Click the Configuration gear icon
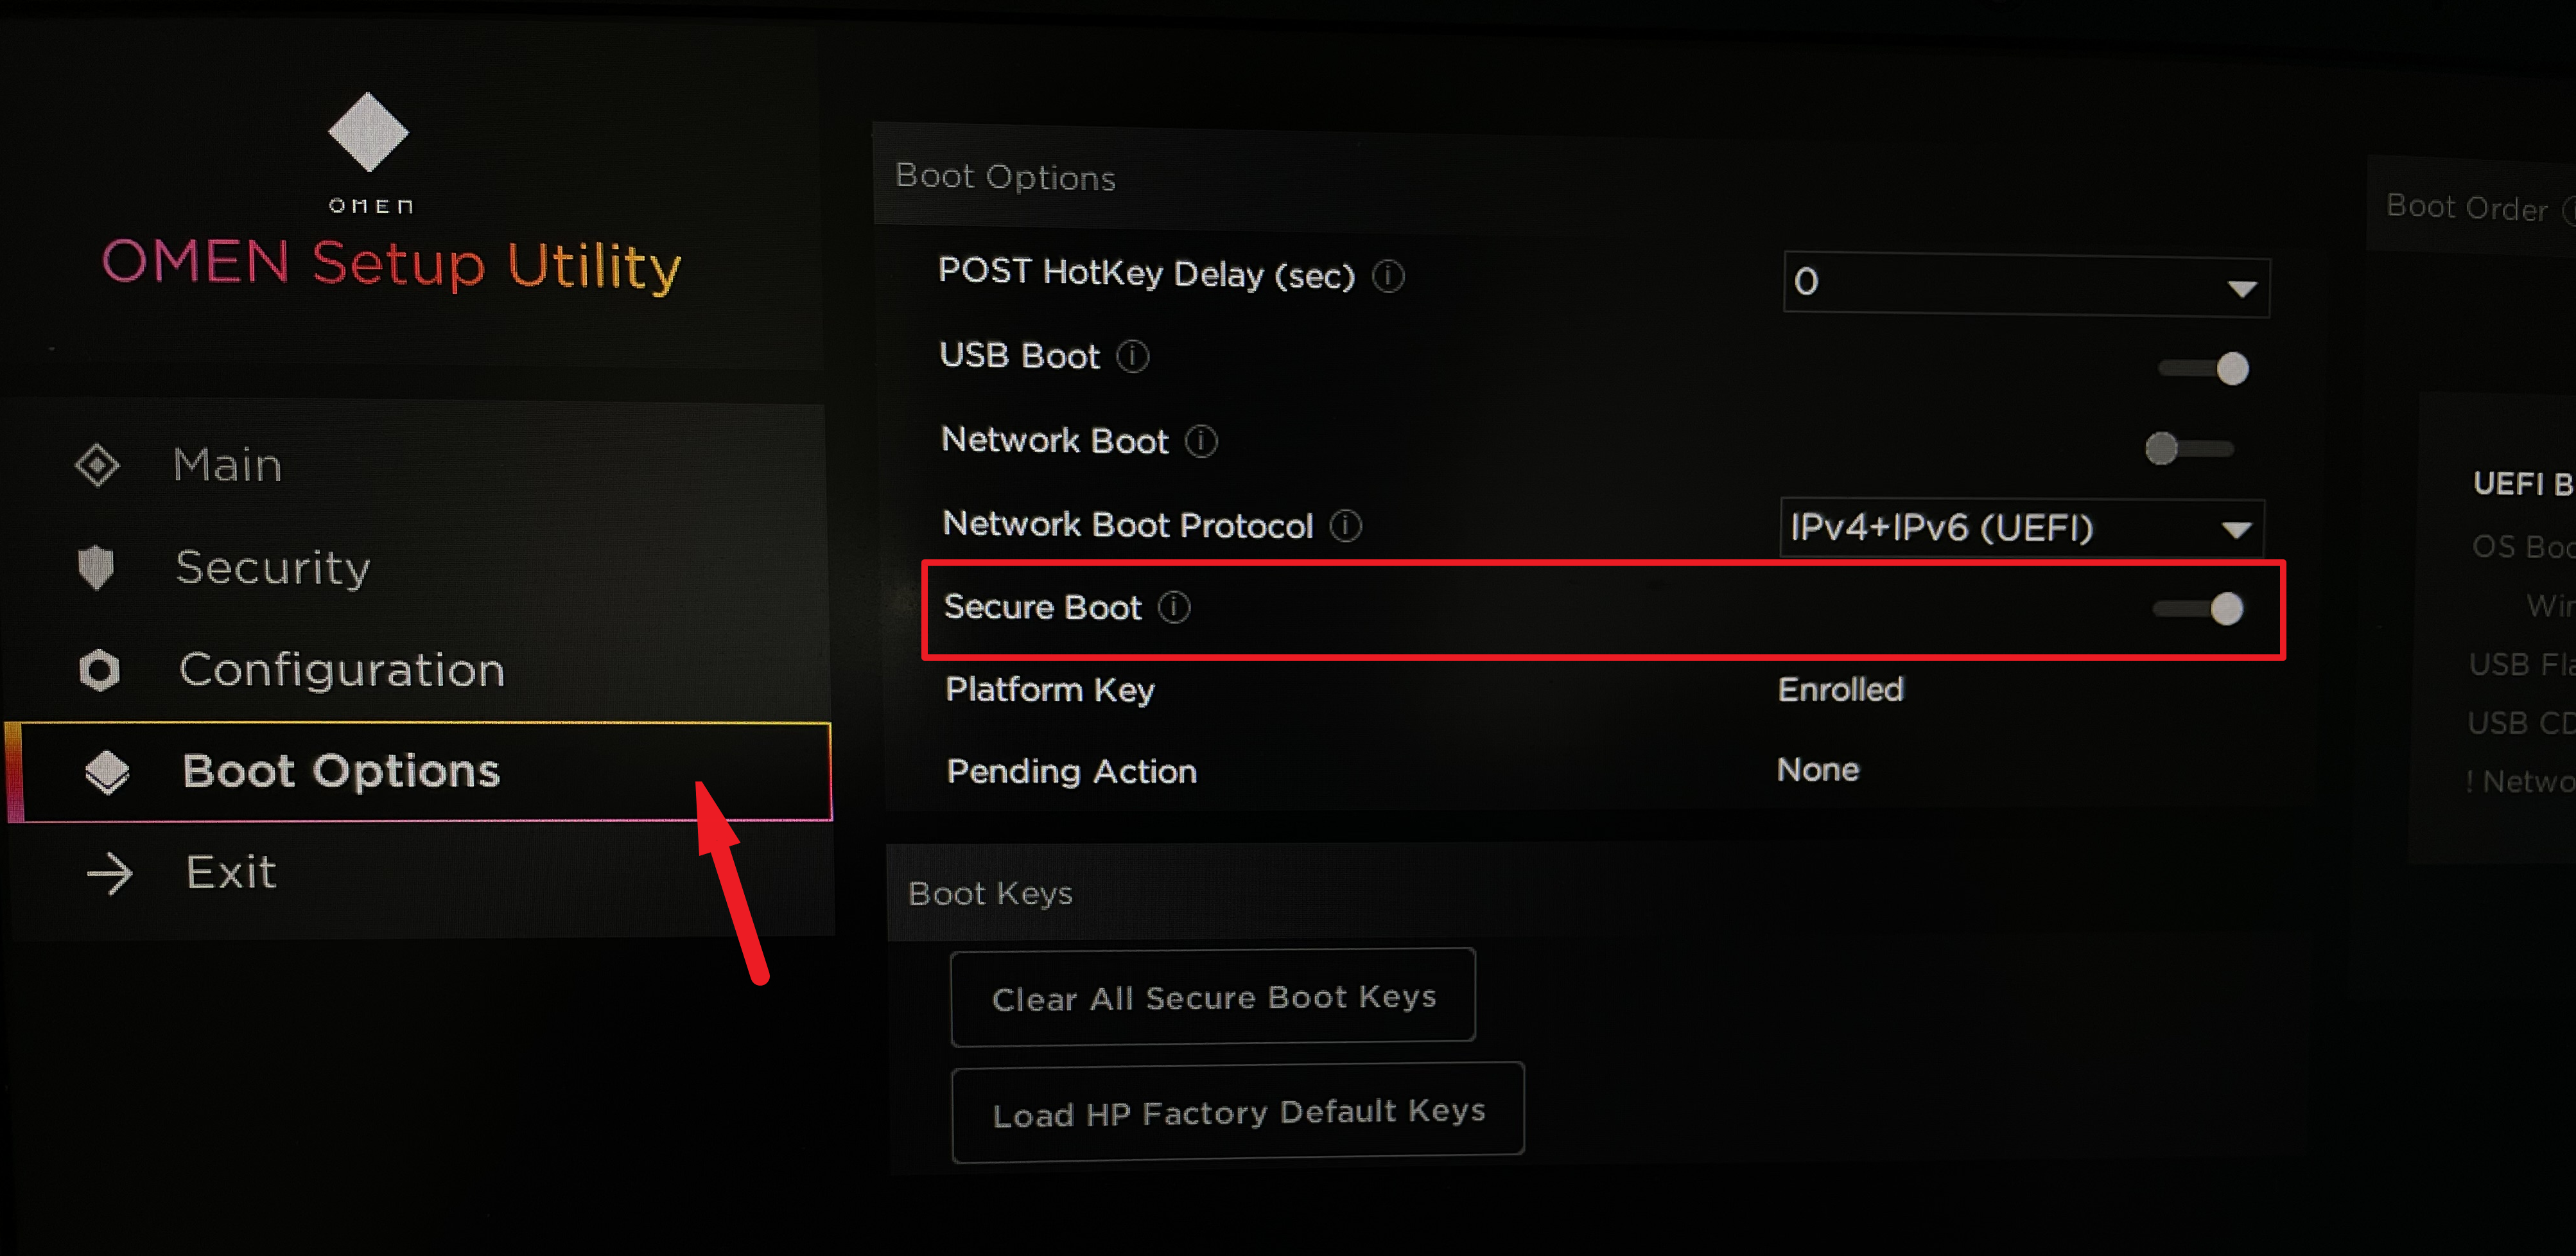 100,670
